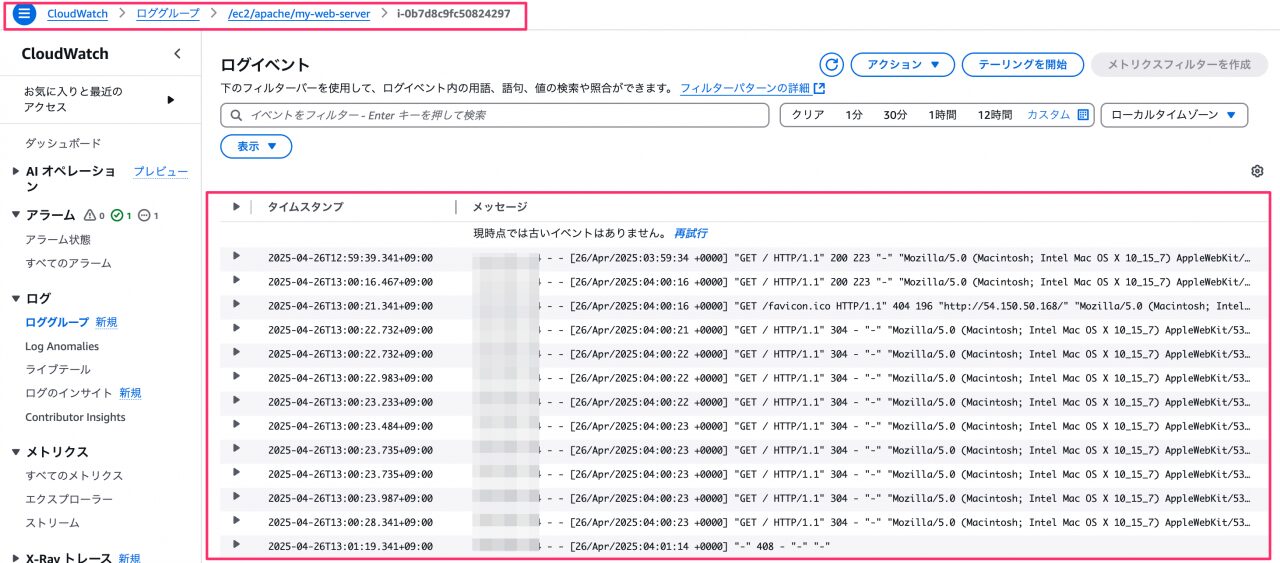Click the メッセージ column header

coord(500,207)
